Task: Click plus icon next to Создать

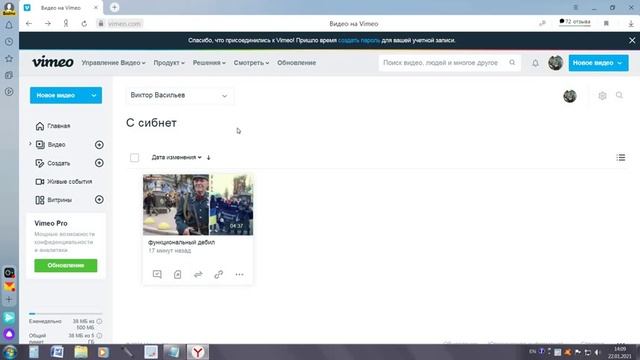Action: pos(99,163)
